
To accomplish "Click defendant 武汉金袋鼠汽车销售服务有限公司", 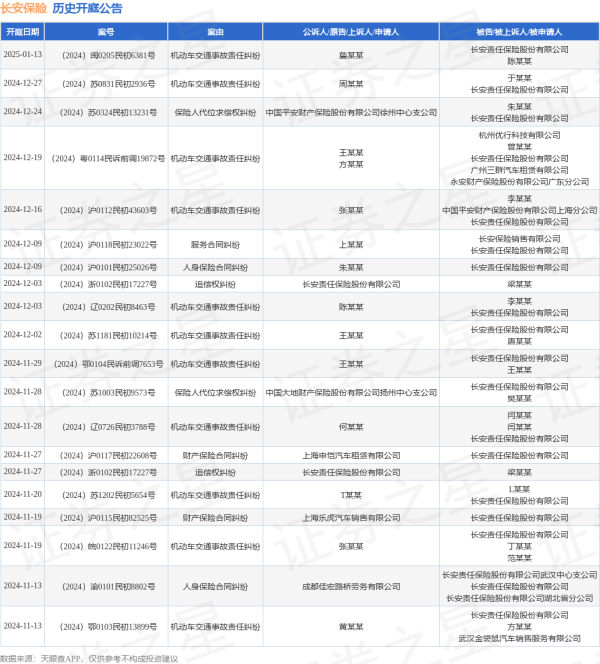I will 519,638.
